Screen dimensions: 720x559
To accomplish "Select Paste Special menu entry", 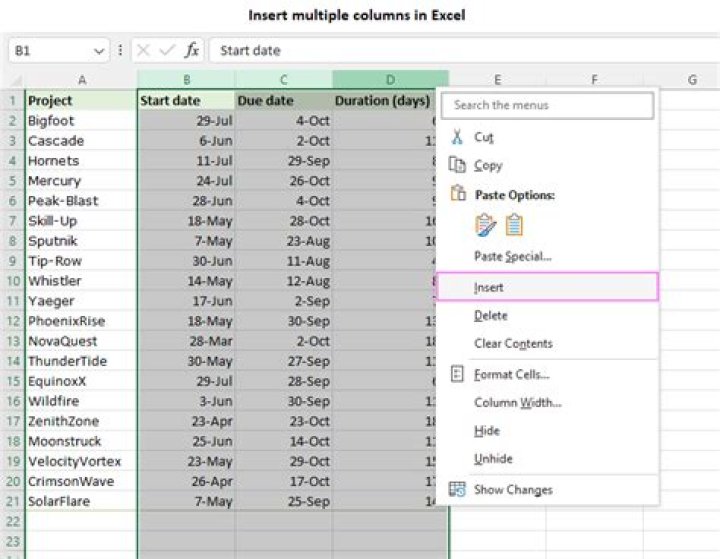I will point(513,257).
